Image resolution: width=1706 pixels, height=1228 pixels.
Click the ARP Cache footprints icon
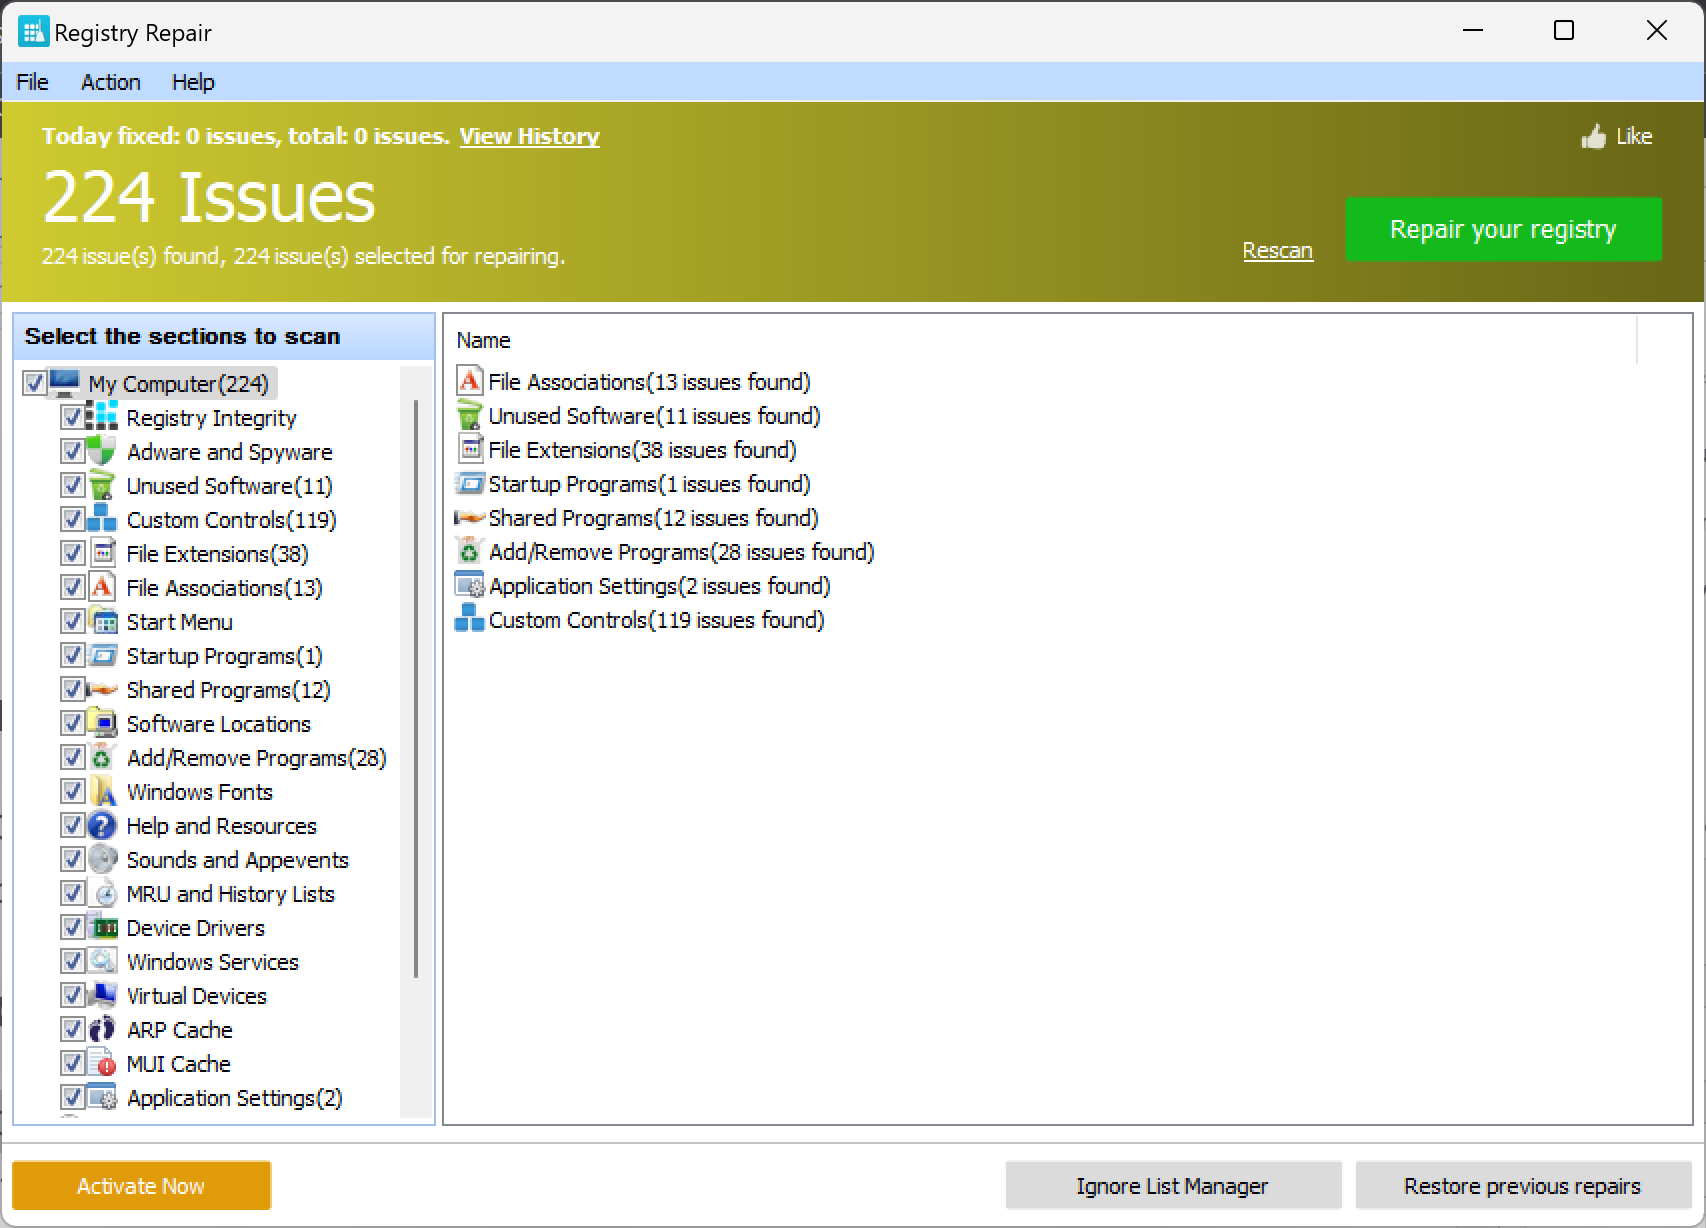[101, 1029]
